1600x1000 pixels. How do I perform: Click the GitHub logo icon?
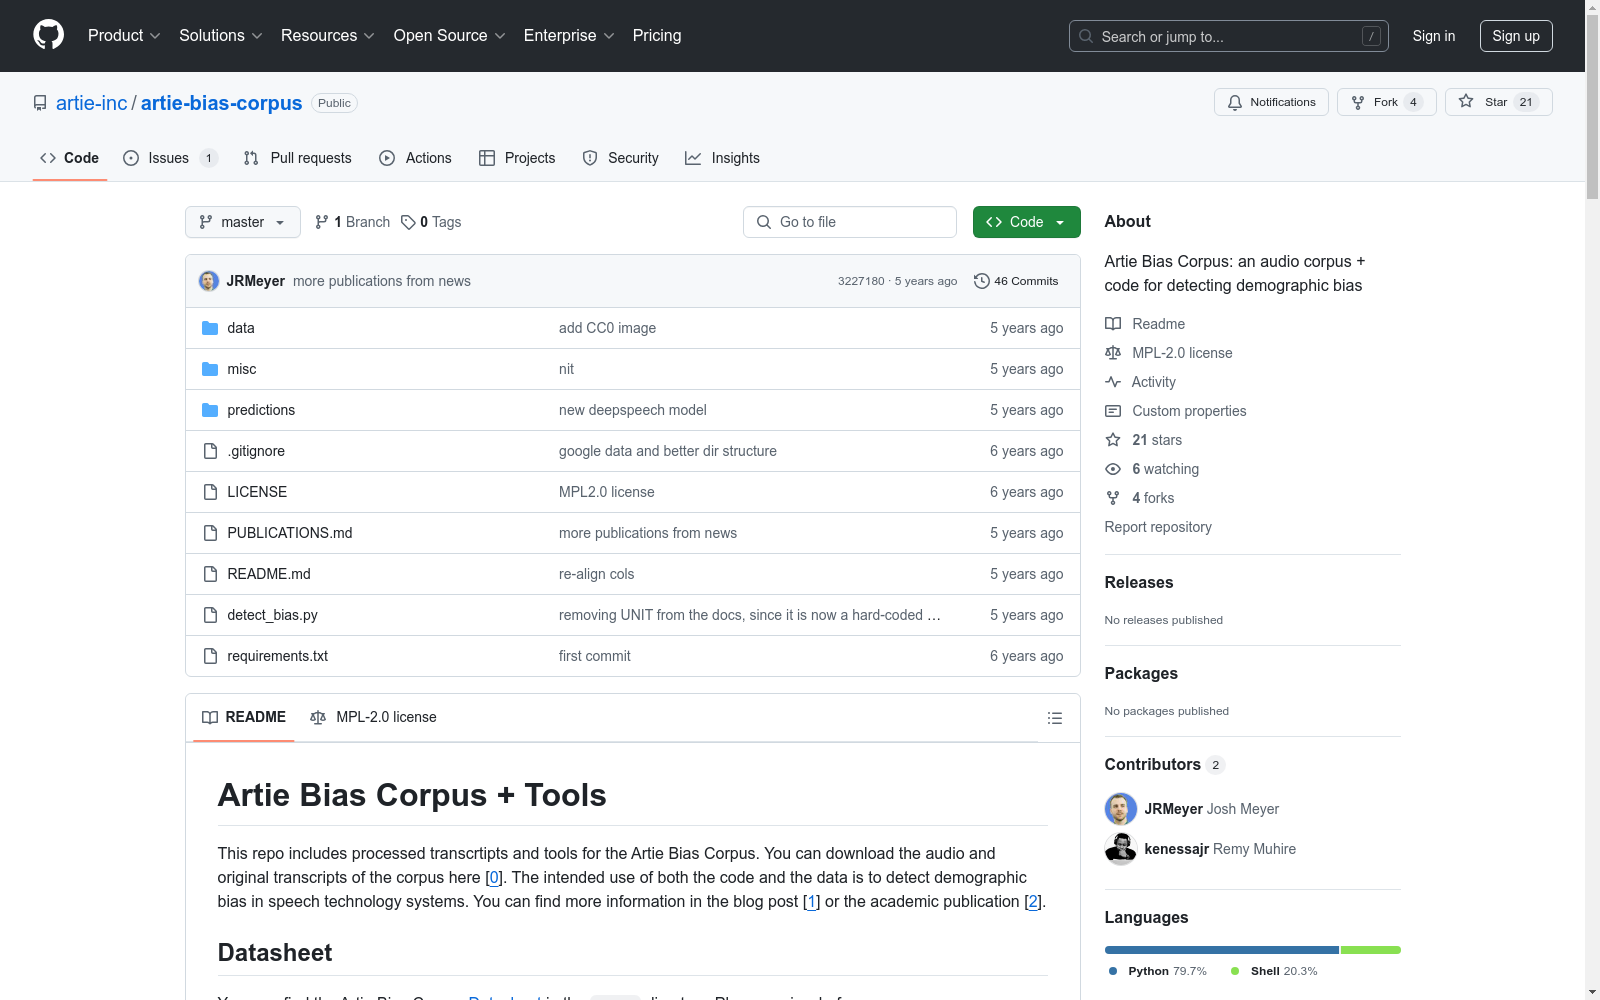coord(48,35)
